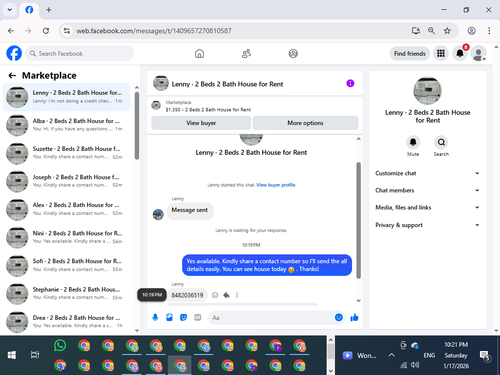Image resolution: width=500 pixels, height=375 pixels.
Task: Open Task View on taskbar
Action: 35,355
